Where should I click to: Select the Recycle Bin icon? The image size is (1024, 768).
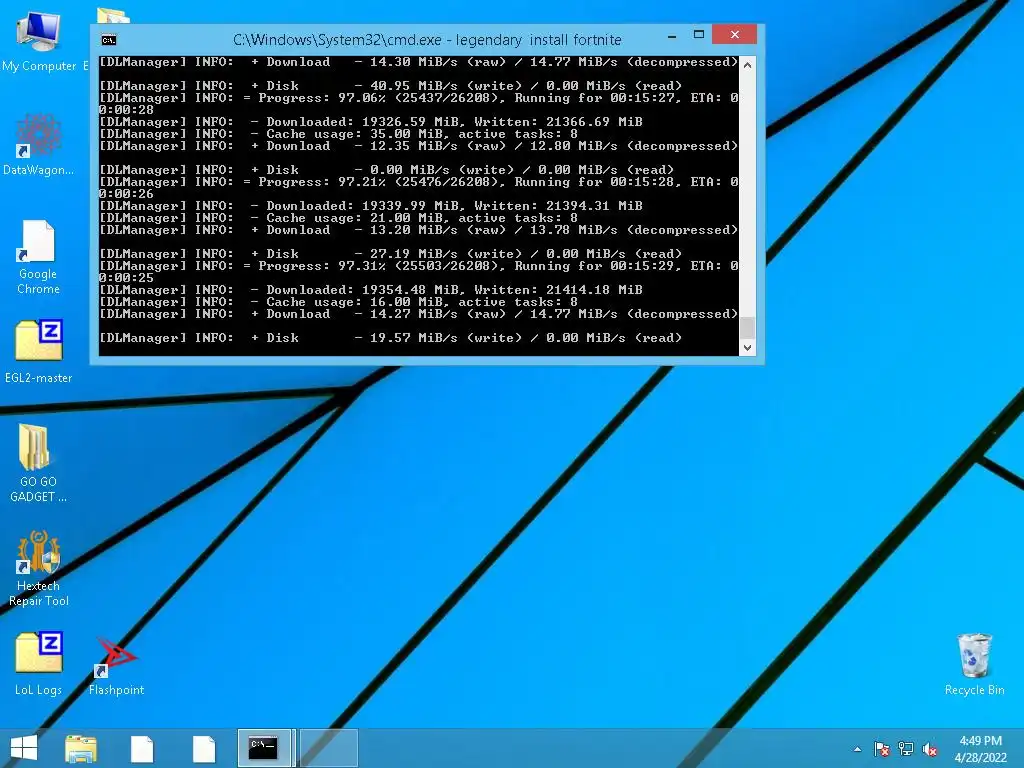point(974,664)
